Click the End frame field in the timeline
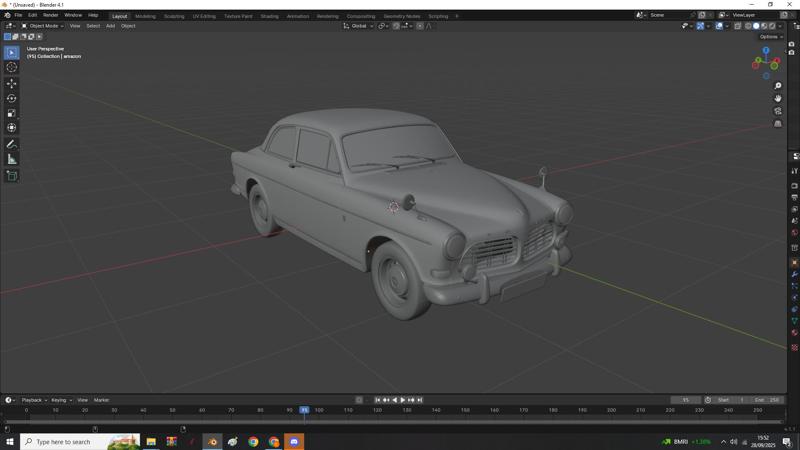The width and height of the screenshot is (800, 450). click(x=767, y=400)
